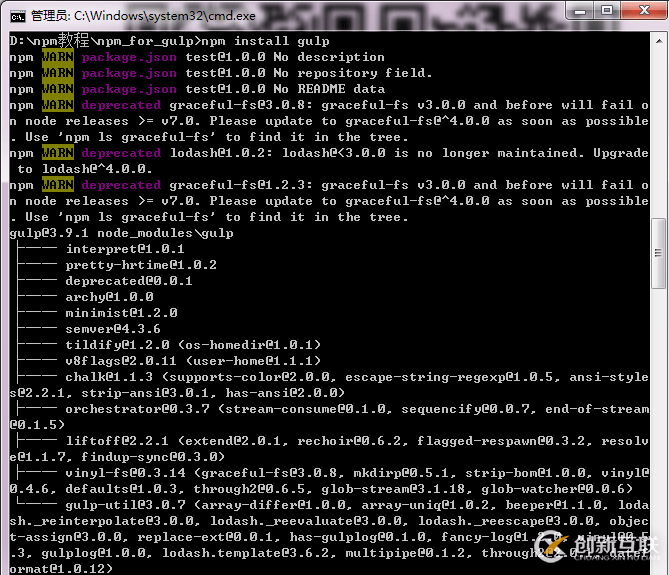
Task: Click 'strip-ansi@3.0.1' in the output
Action: 145,393
